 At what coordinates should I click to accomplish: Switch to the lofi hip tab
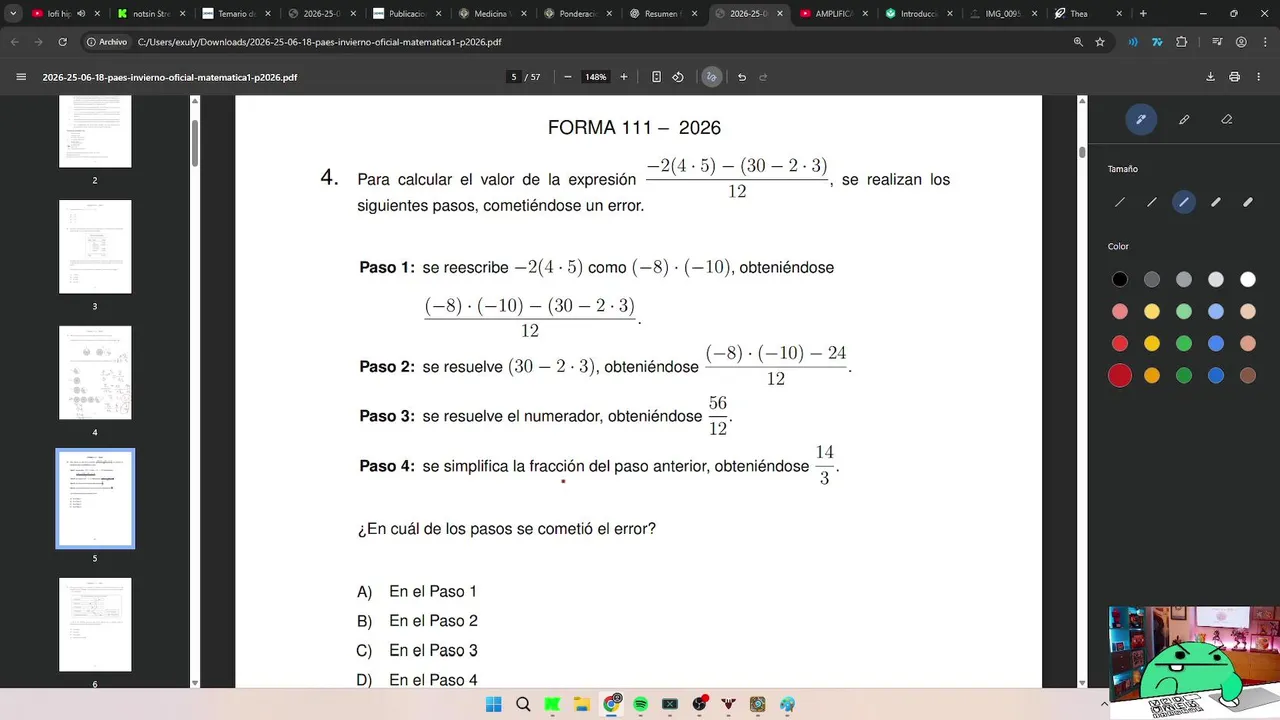pos(65,14)
